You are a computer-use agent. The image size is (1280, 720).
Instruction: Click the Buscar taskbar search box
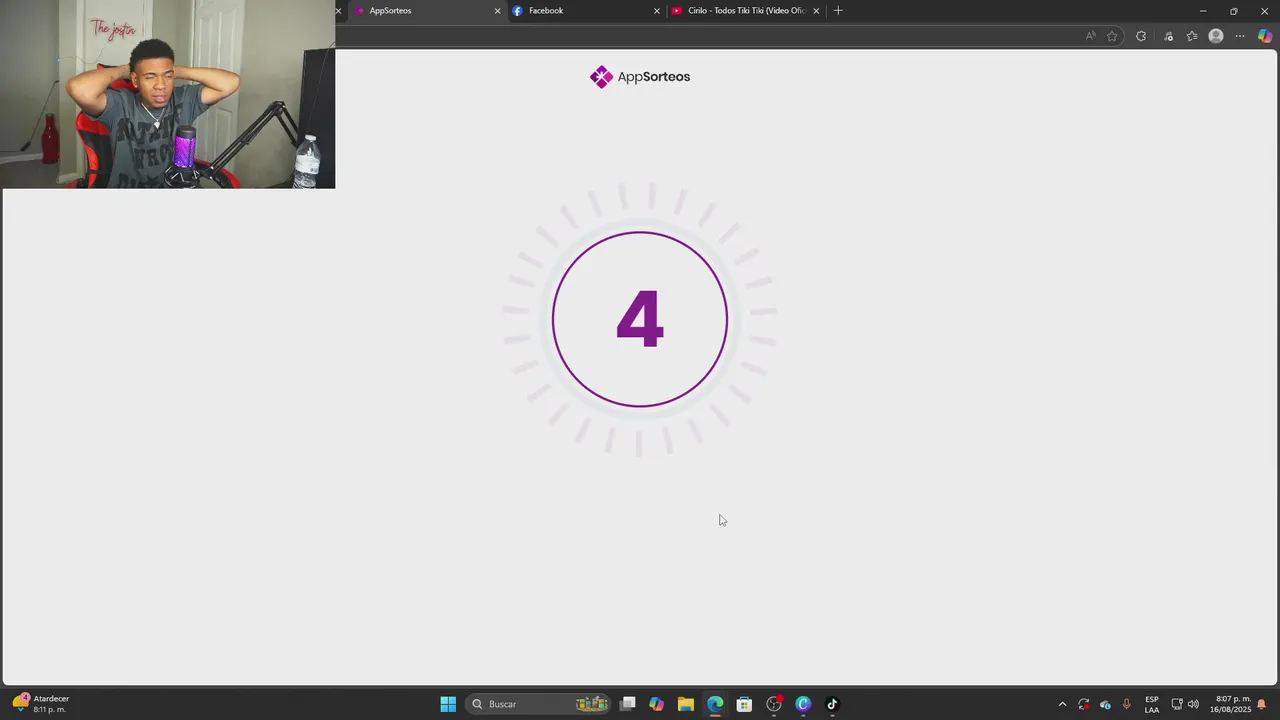point(540,704)
